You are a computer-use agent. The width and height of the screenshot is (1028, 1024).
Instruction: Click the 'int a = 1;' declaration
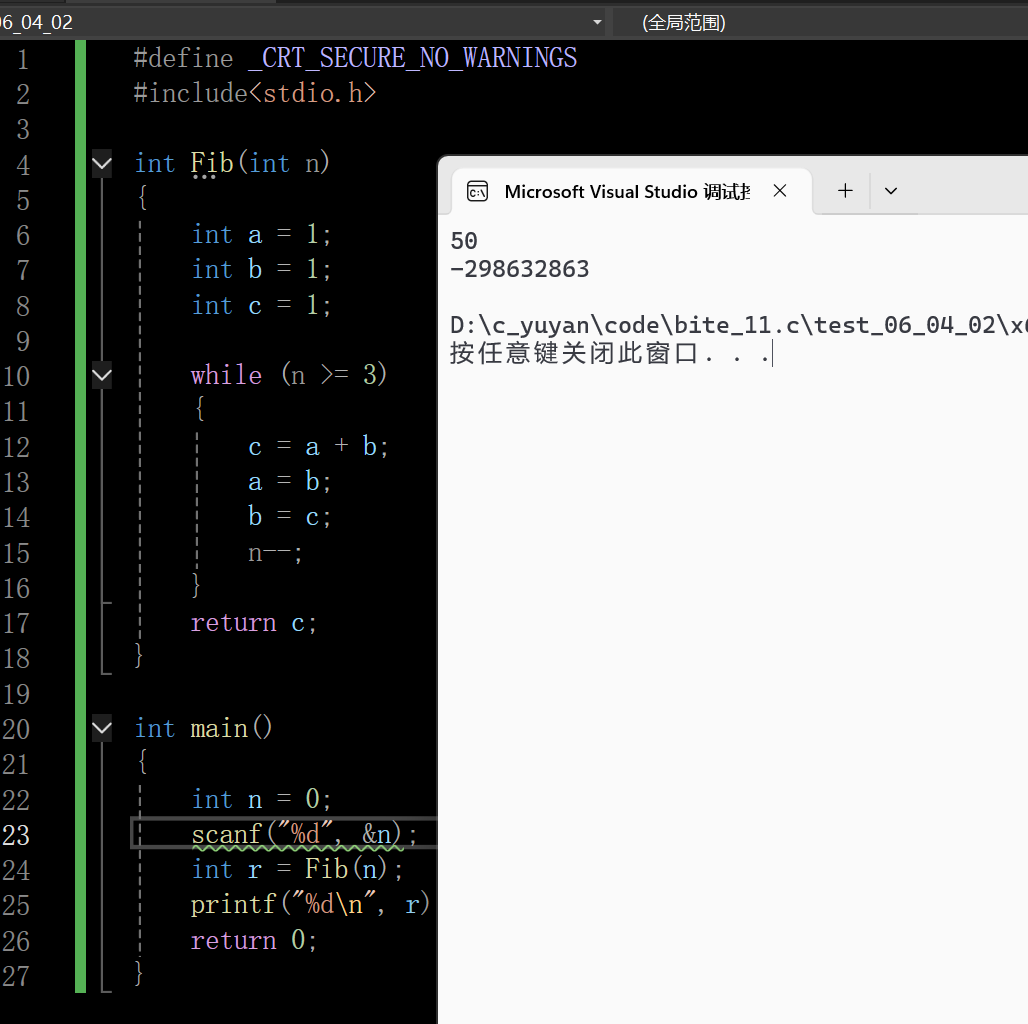pyautogui.click(x=262, y=234)
